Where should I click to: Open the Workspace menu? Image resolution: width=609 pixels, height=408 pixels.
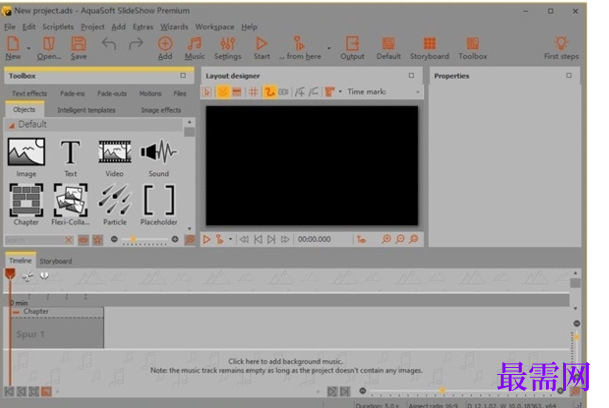tap(214, 27)
